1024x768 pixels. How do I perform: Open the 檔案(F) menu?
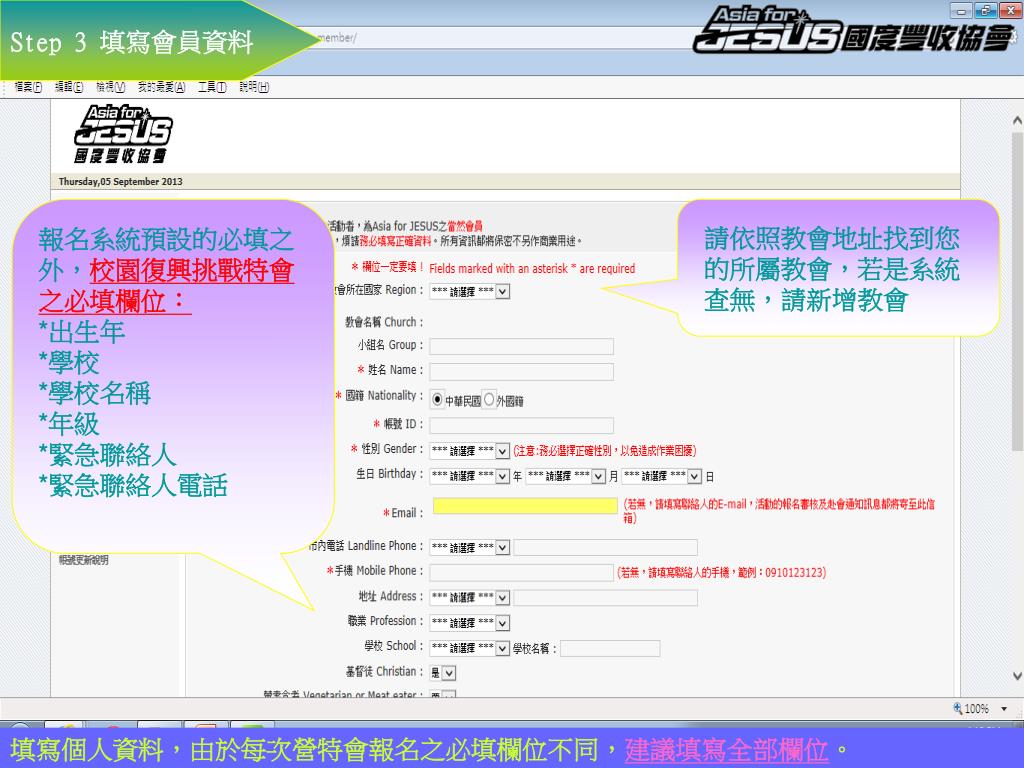[x=28, y=87]
